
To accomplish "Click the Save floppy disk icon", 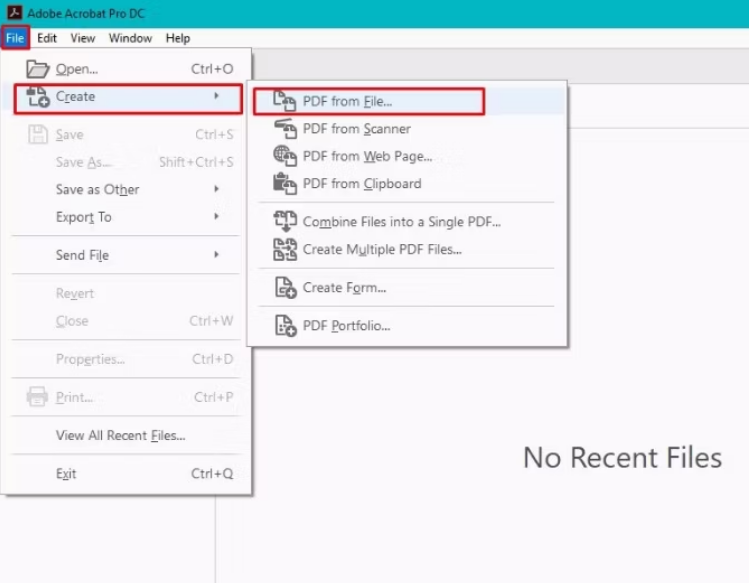I will [x=38, y=134].
